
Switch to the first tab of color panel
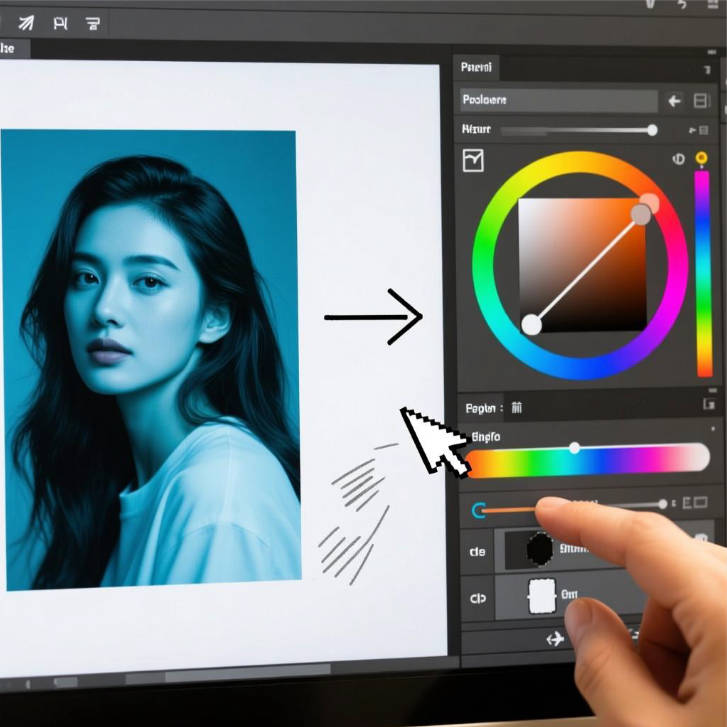tap(475, 68)
